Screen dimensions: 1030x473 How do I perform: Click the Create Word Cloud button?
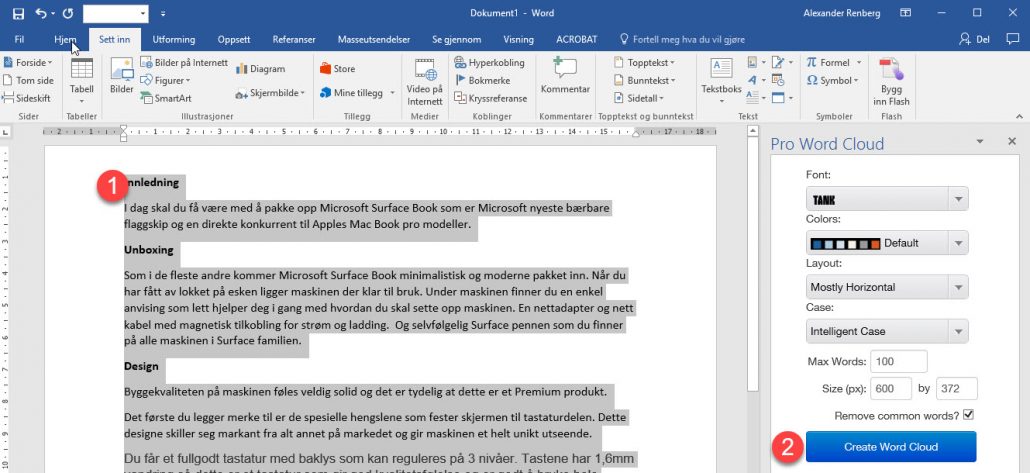890,446
